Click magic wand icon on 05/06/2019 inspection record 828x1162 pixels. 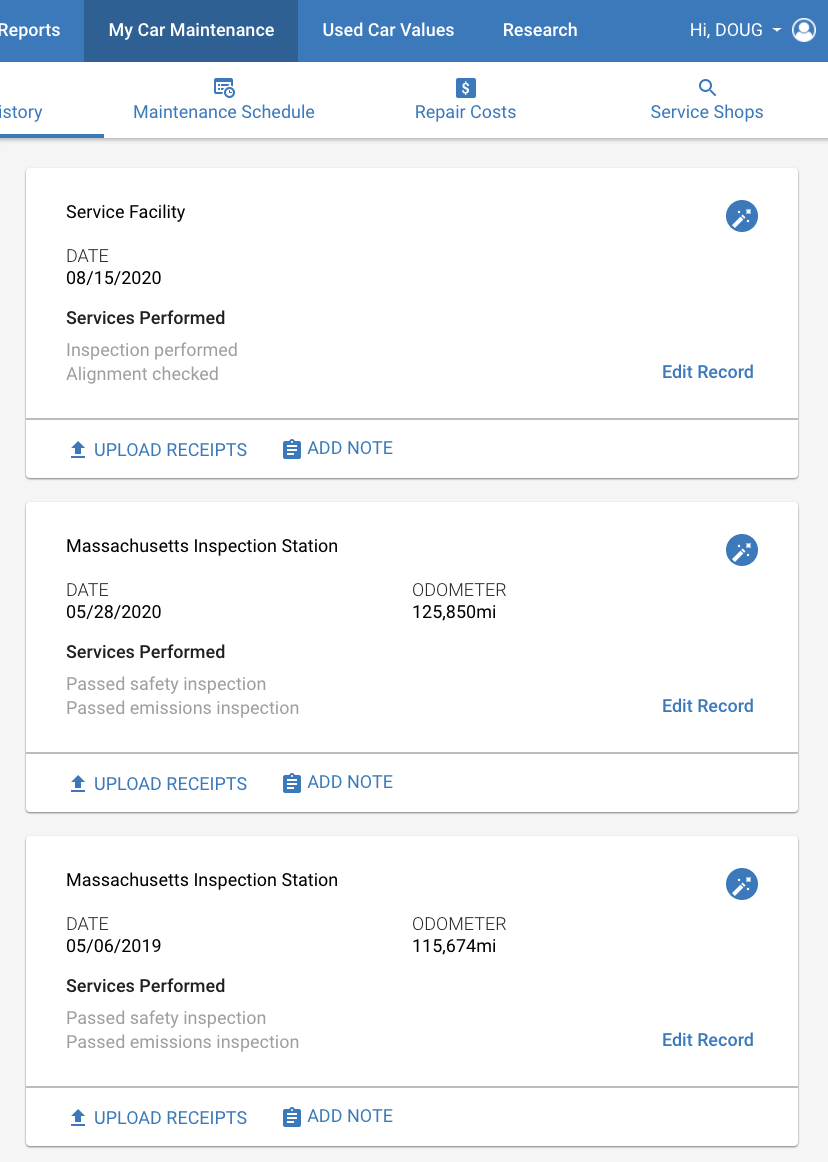tap(741, 884)
